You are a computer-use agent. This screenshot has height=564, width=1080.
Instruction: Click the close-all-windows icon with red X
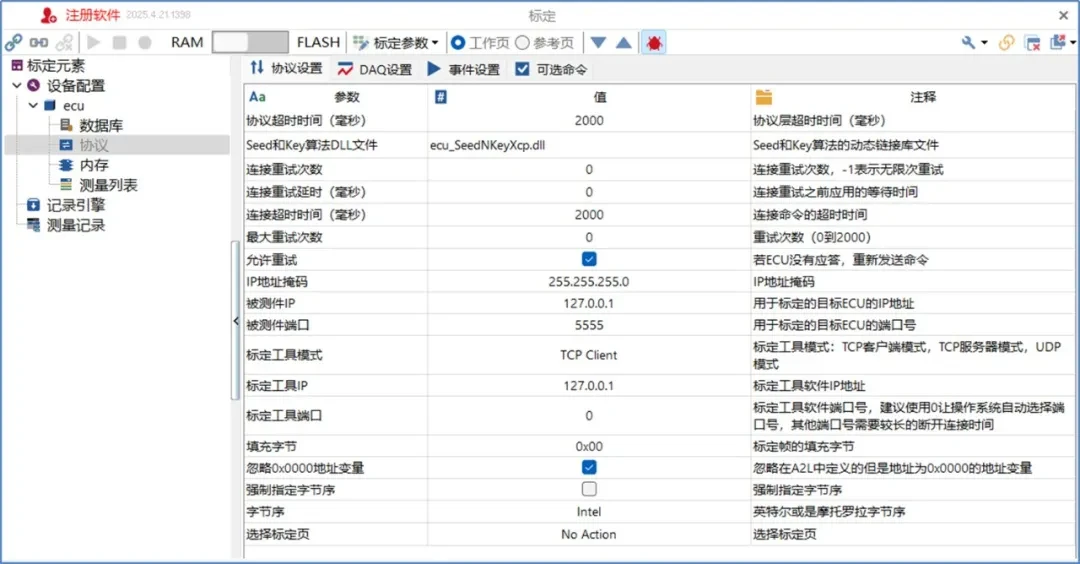[1033, 42]
